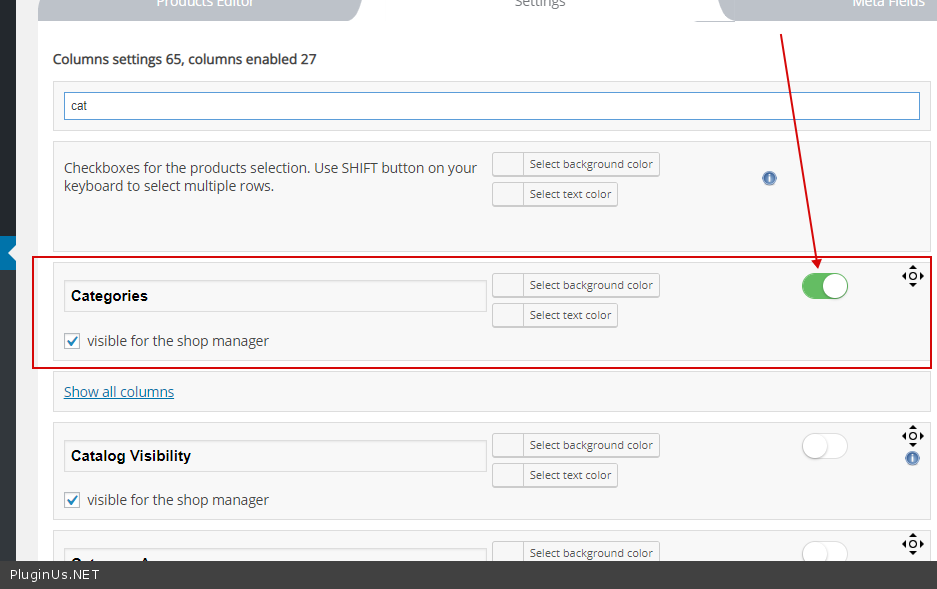Select background color for Categories column
Screen dimensions: 937x589
[576, 286]
